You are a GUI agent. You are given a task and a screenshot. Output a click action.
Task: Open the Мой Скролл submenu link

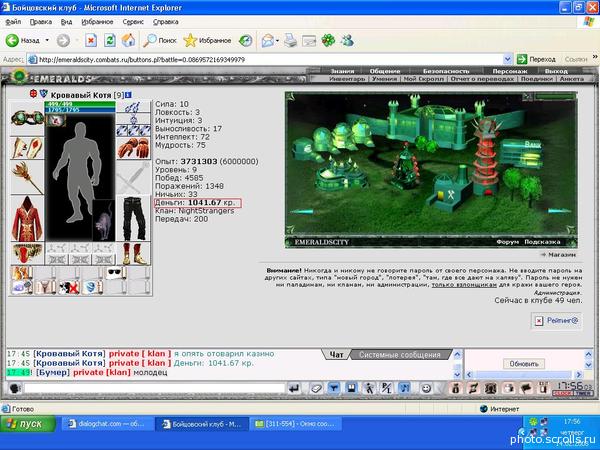click(x=423, y=79)
